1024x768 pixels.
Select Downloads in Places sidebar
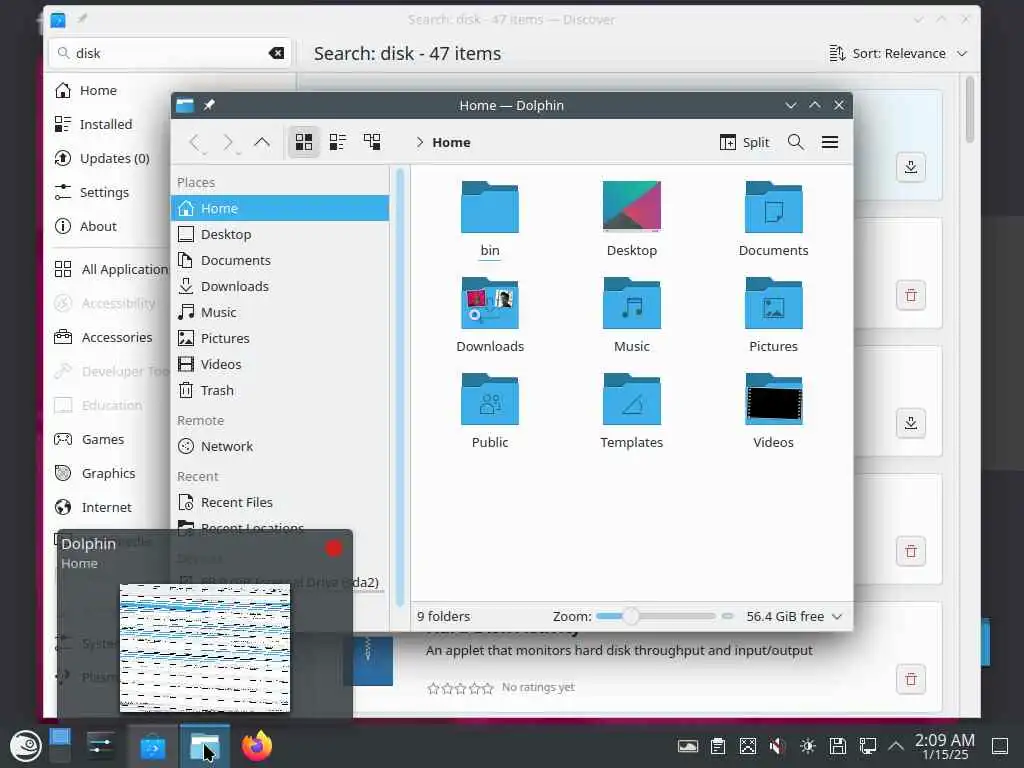click(x=280, y=286)
